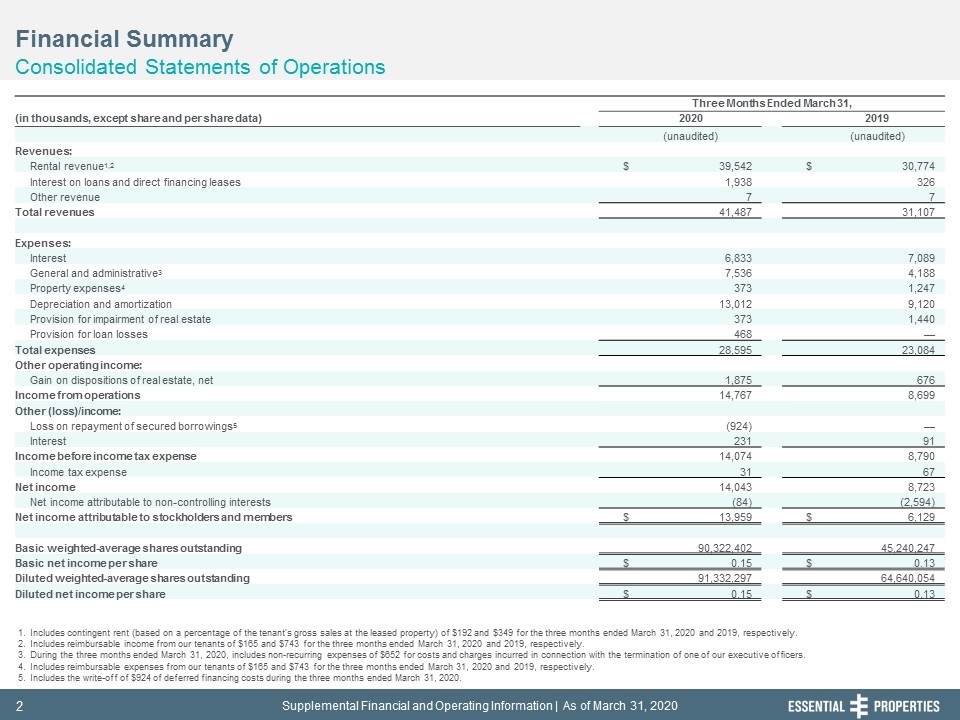Click net income value 14,043
This screenshot has height=720, width=960.
tap(735, 487)
